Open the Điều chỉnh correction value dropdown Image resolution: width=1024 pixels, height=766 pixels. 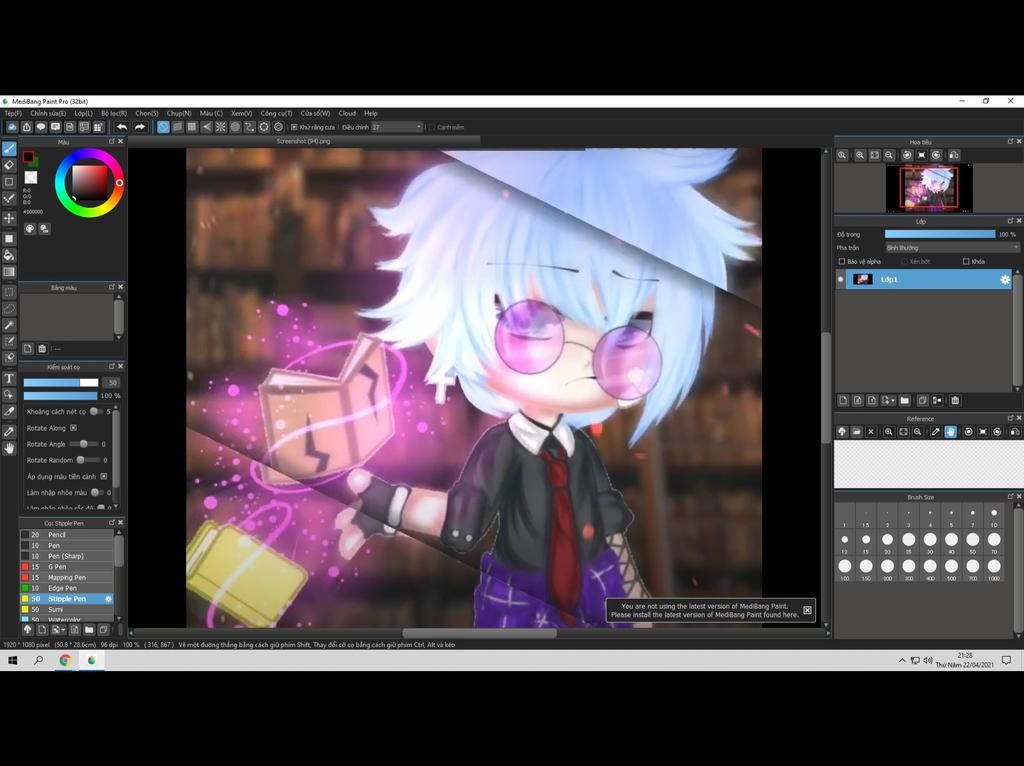(397, 127)
